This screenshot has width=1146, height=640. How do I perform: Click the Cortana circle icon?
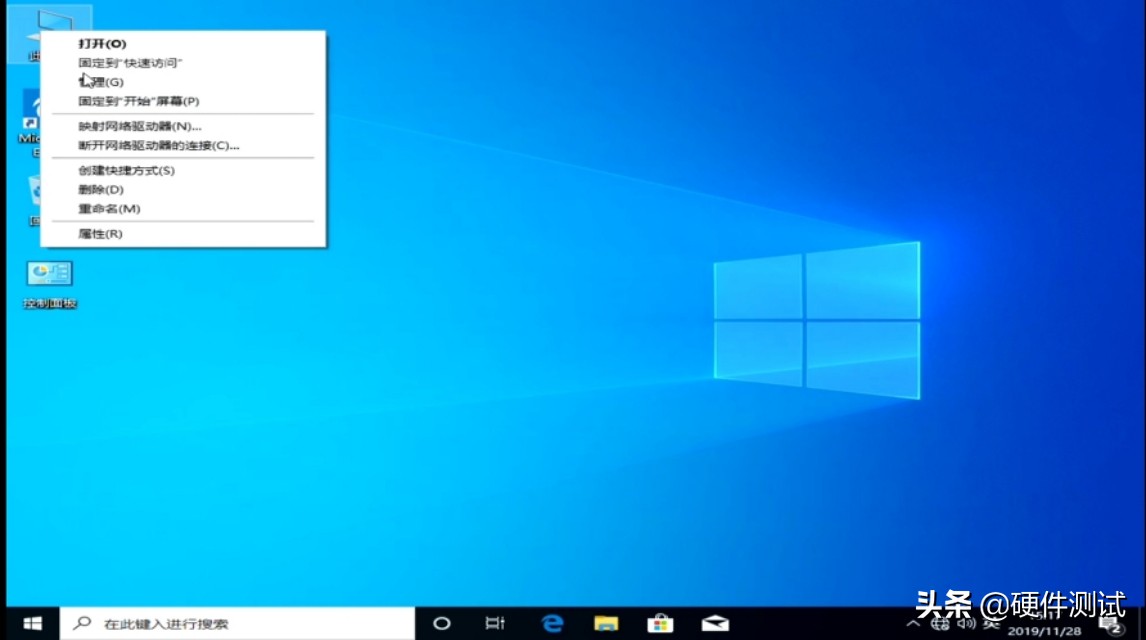pyautogui.click(x=442, y=623)
